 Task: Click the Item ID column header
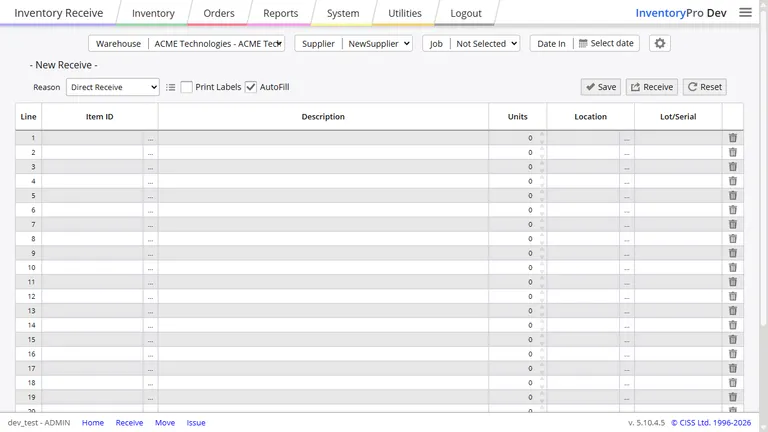pyautogui.click(x=100, y=117)
